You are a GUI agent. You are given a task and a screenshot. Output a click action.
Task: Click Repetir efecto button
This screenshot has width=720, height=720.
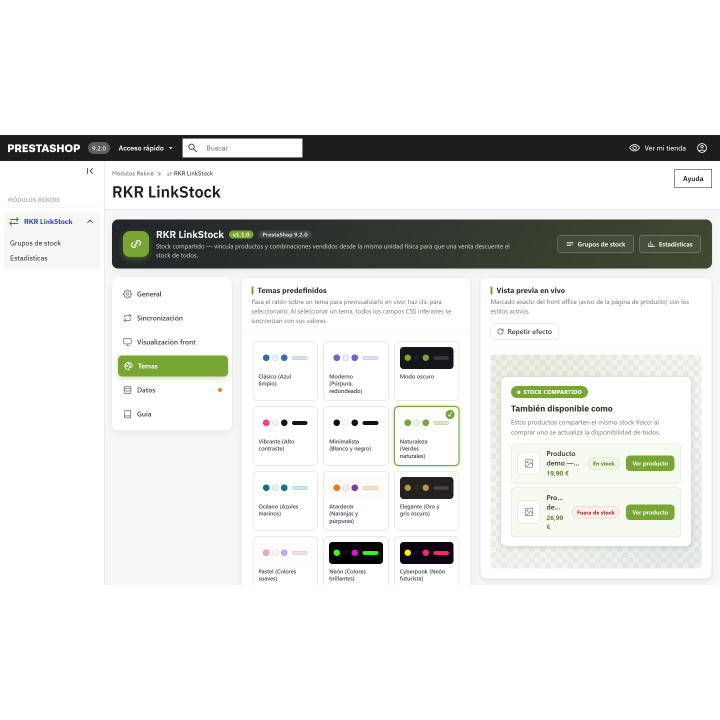coord(524,332)
